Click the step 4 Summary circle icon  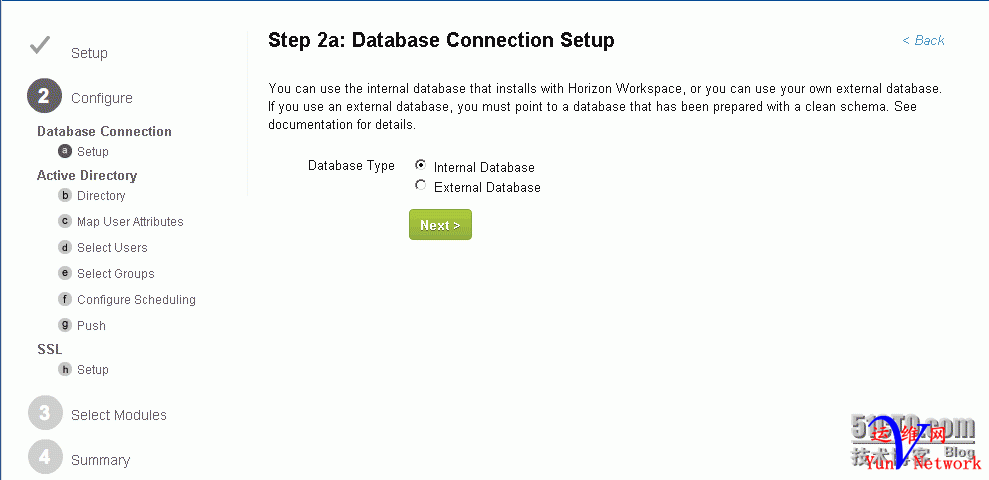pos(45,457)
